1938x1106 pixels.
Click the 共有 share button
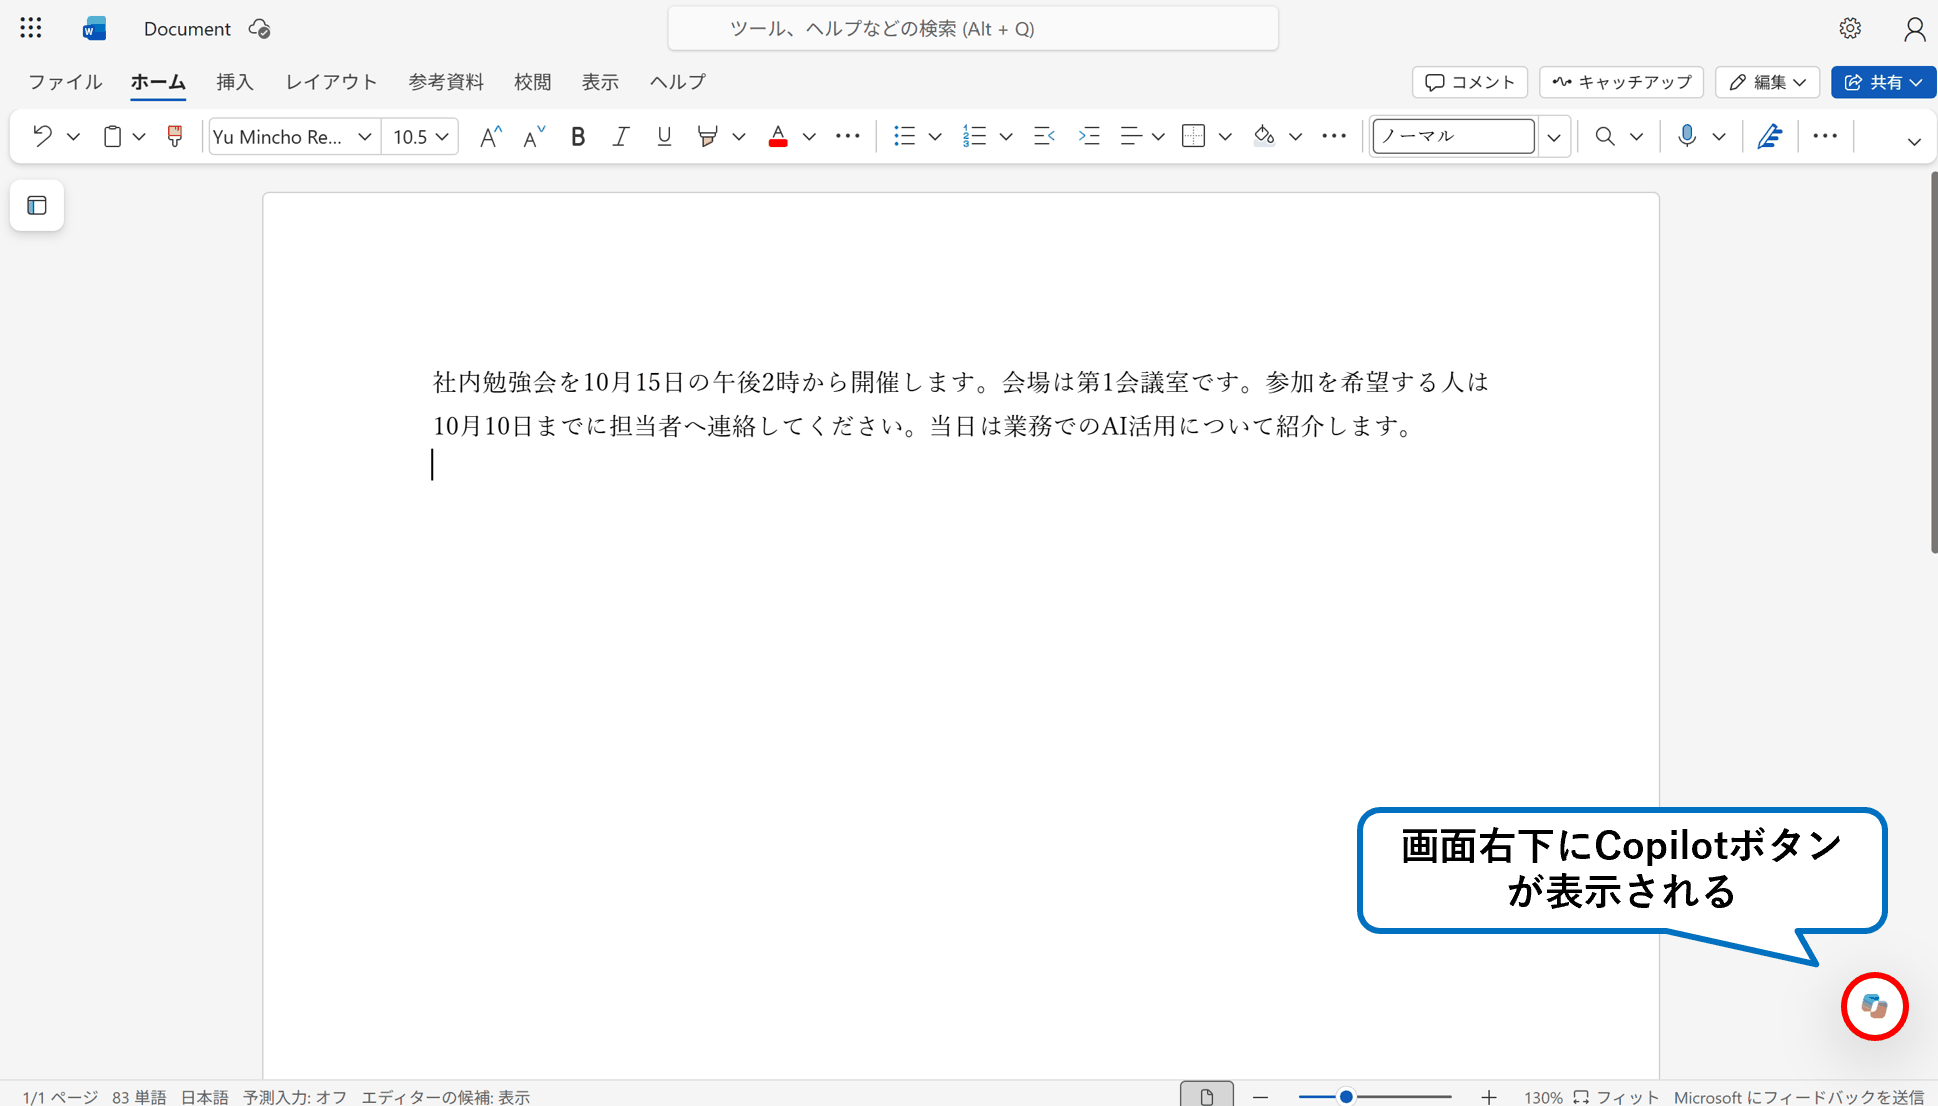tap(1883, 82)
